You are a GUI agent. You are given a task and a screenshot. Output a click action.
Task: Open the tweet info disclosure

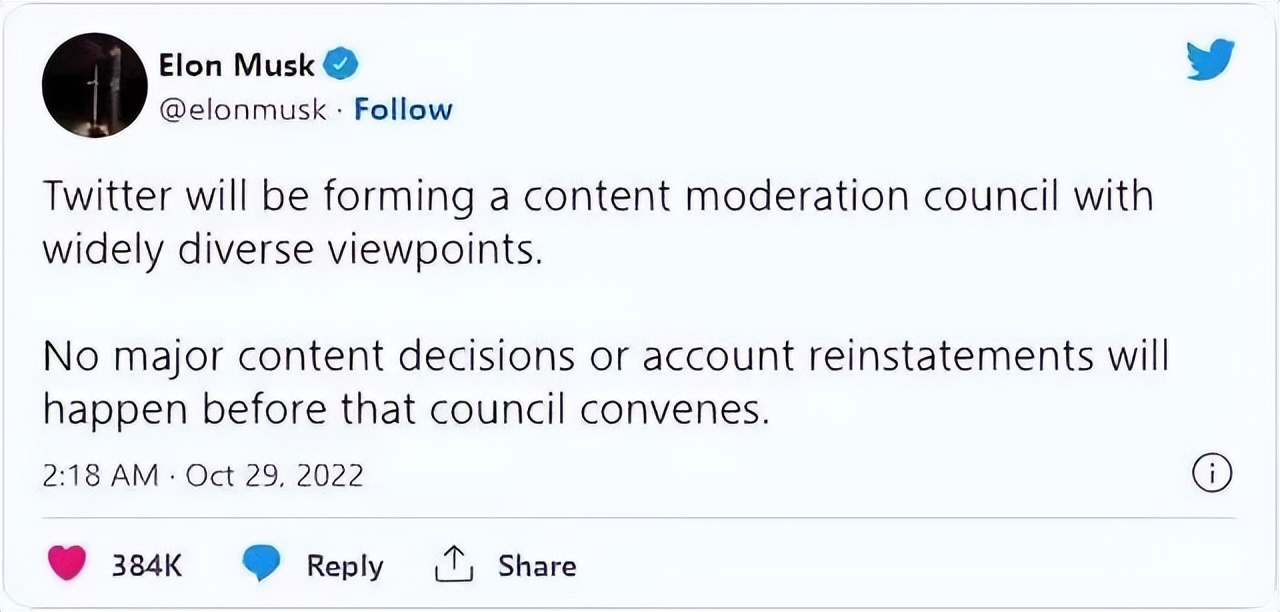[1211, 474]
